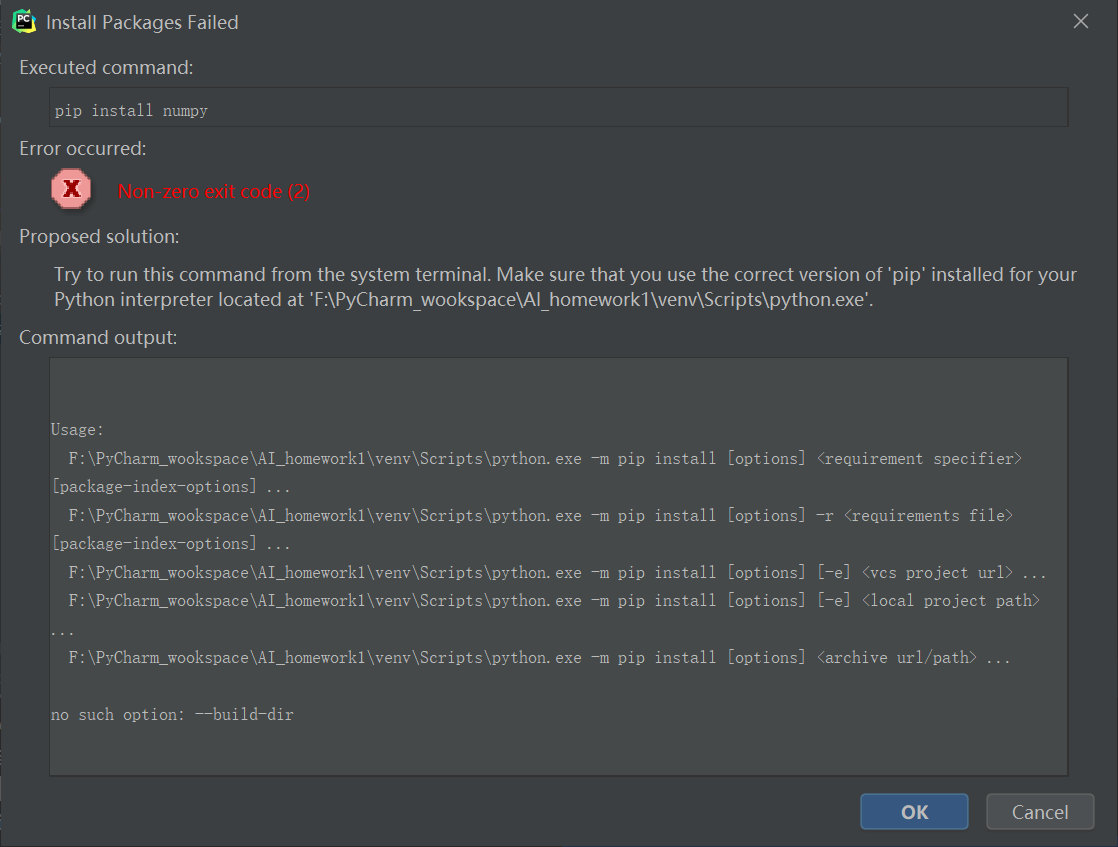
Task: Click the red X error icon
Action: point(71,189)
